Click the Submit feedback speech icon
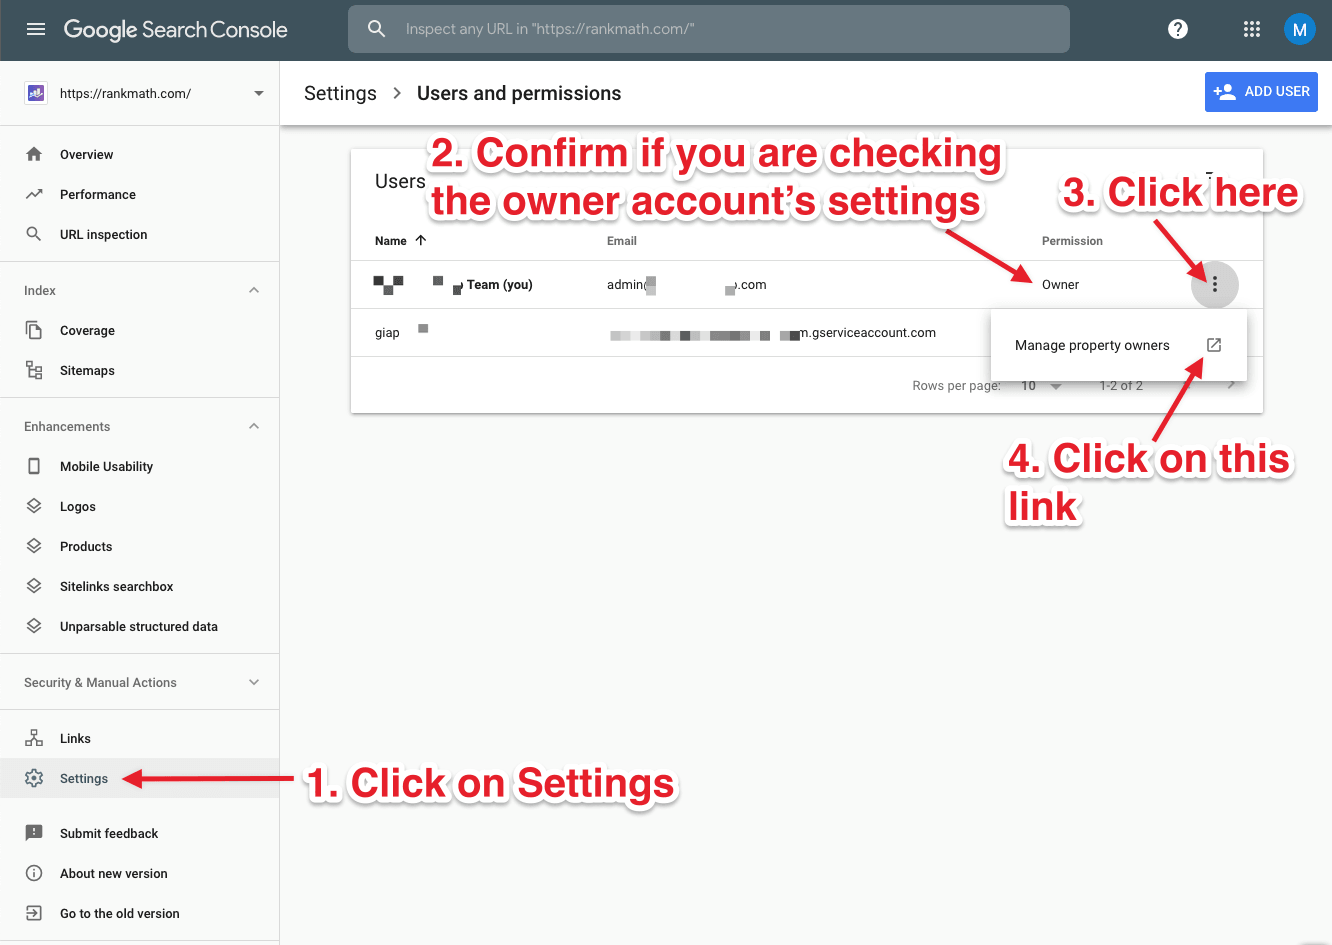The width and height of the screenshot is (1332, 945). pos(34,833)
